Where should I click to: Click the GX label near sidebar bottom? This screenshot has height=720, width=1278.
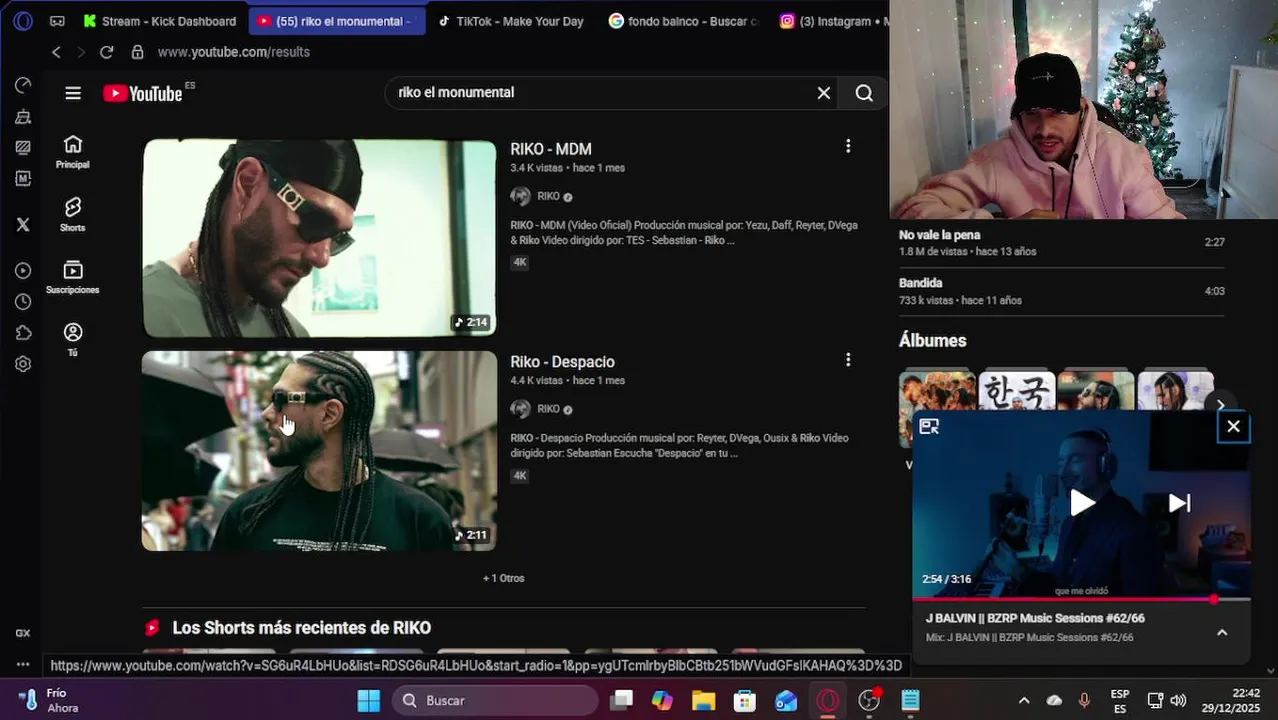tap(23, 633)
